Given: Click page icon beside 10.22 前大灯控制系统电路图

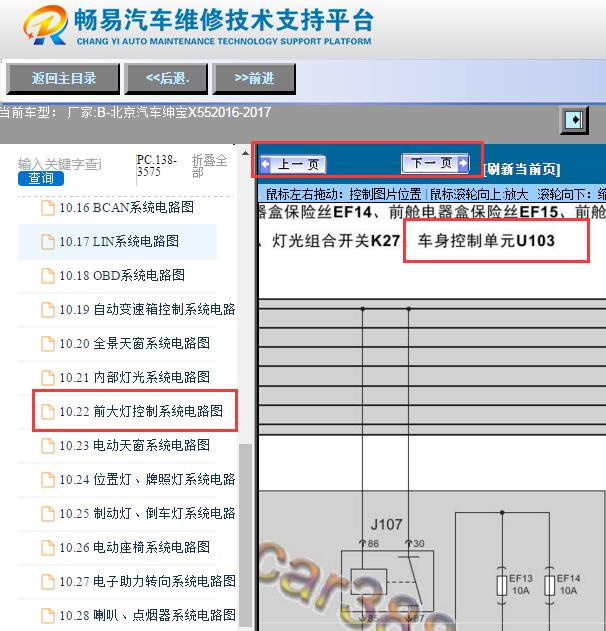Looking at the screenshot, I should point(48,412).
